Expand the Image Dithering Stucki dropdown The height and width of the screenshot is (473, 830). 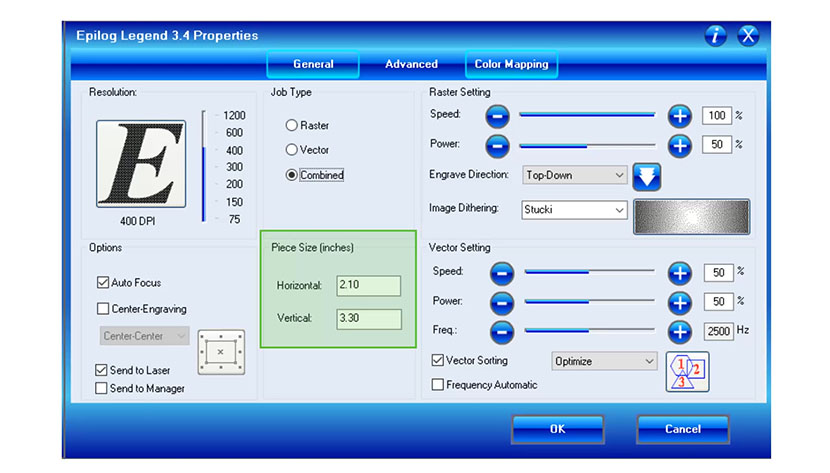[x=575, y=210]
